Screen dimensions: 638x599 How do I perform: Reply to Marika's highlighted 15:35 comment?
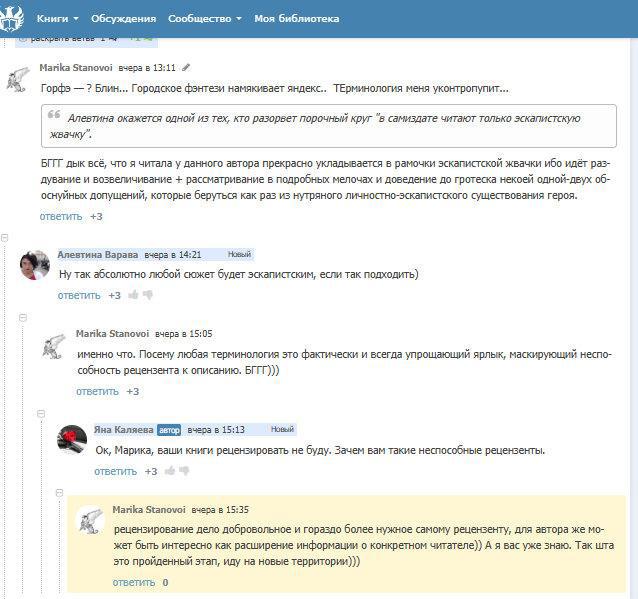pos(133,581)
